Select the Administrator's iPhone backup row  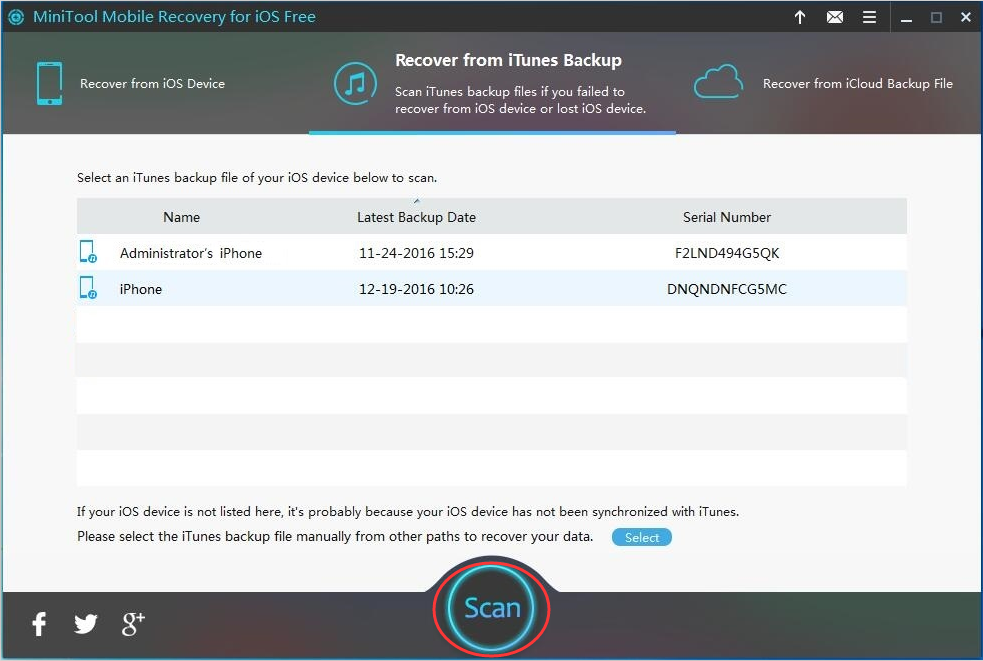point(492,253)
